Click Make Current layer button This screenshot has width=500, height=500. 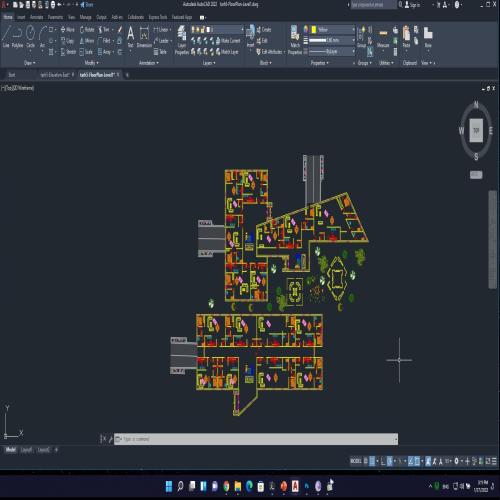[x=228, y=41]
